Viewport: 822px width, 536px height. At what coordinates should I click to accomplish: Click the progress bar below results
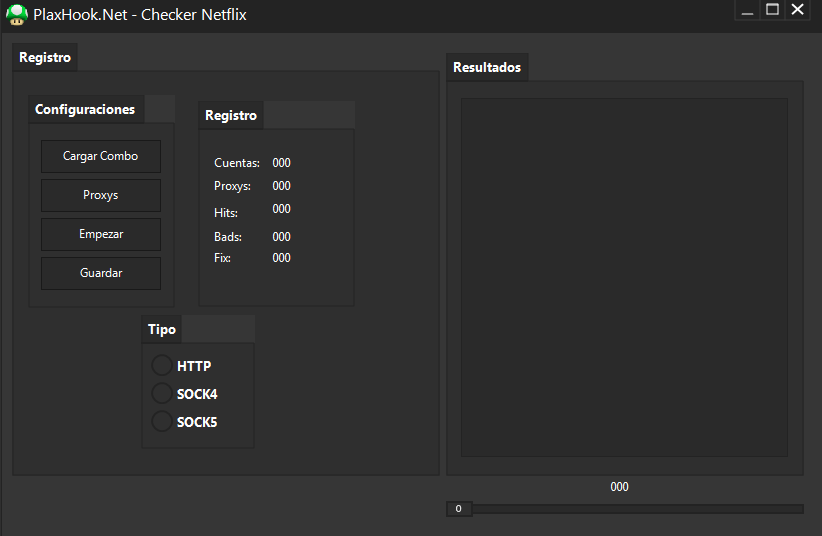coord(625,509)
